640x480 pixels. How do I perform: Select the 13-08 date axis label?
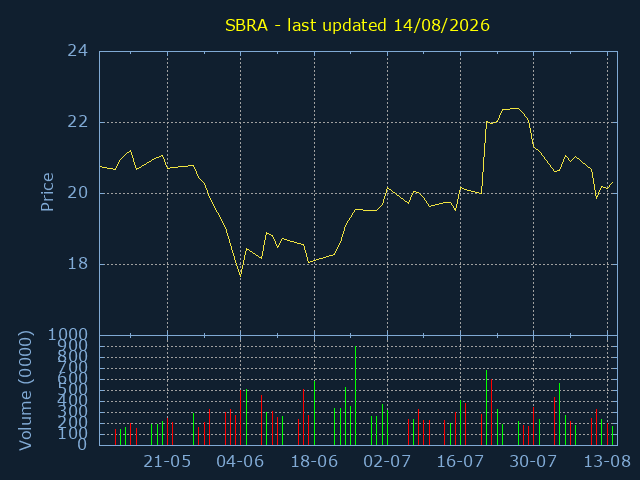[607, 462]
